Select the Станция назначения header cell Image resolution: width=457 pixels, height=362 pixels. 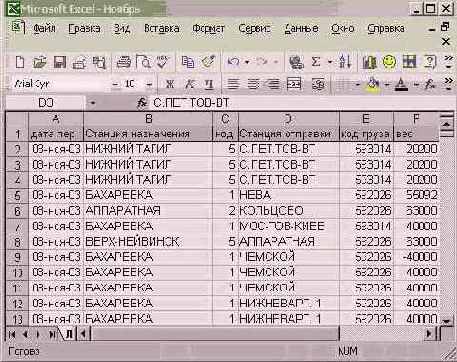[148, 134]
